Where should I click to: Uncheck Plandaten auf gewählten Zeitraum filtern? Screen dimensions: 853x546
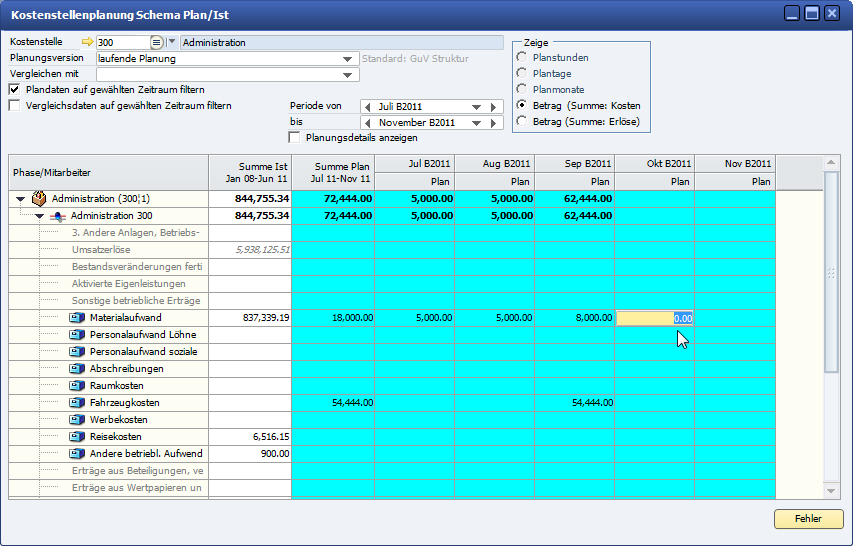pos(14,90)
